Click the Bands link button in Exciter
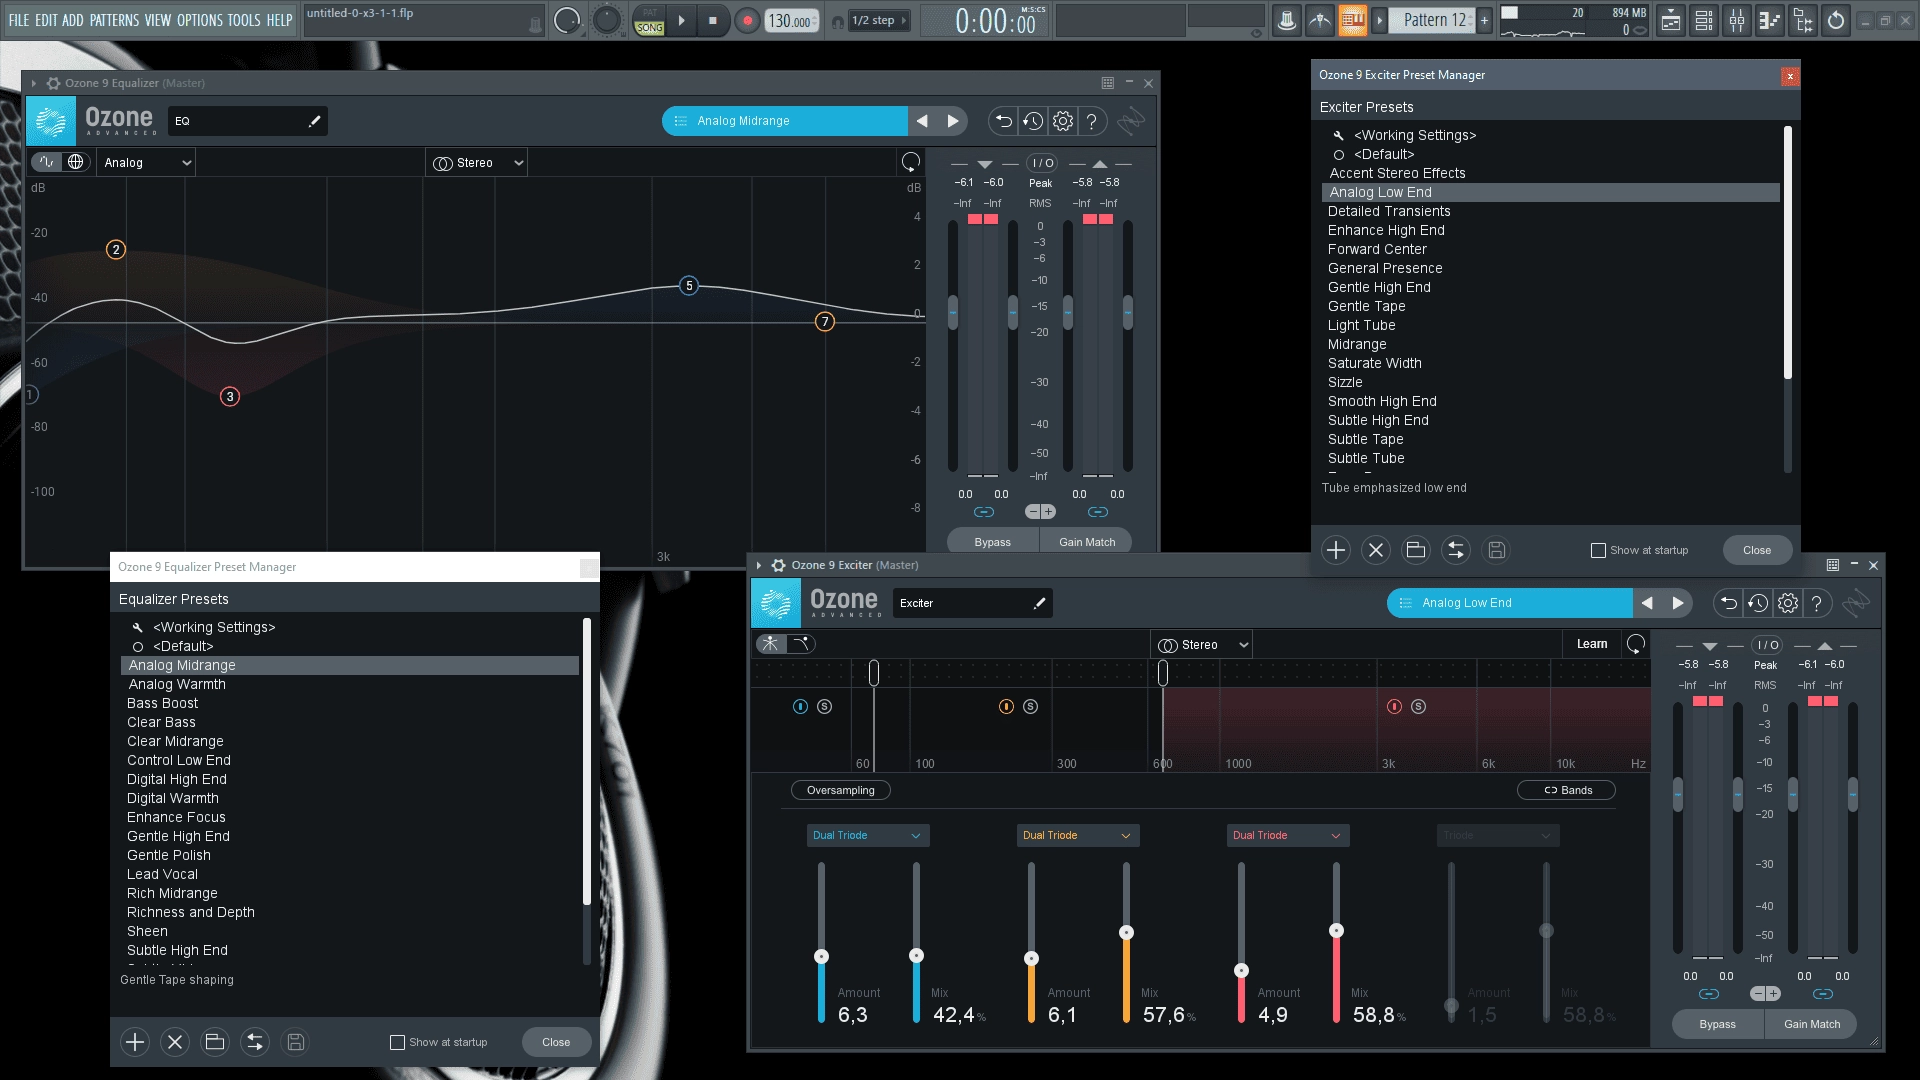 click(1567, 790)
